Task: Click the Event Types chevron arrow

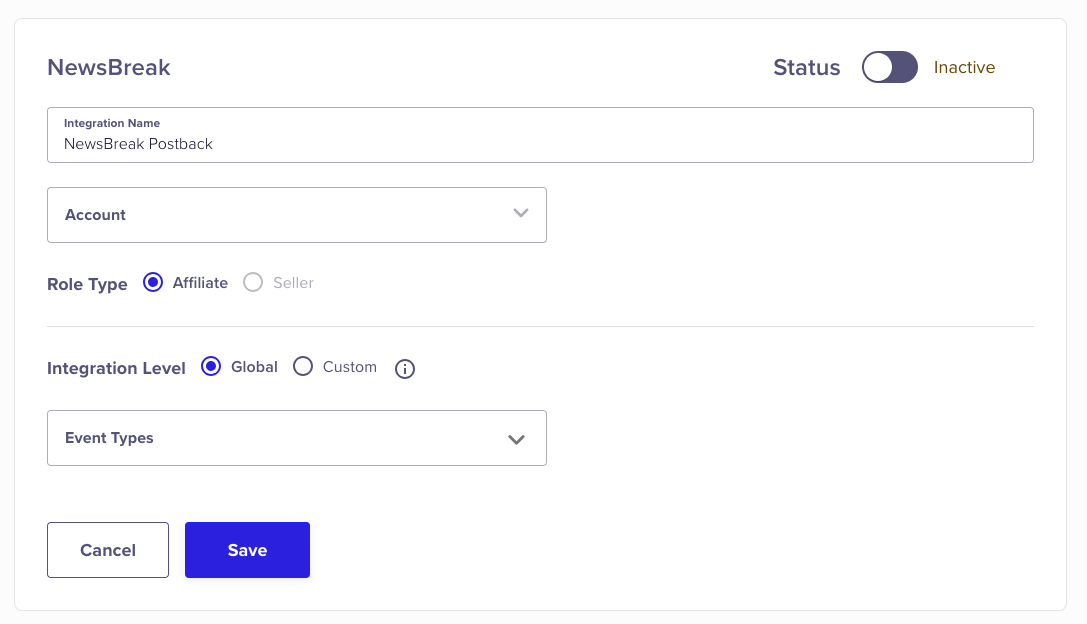Action: coord(516,439)
